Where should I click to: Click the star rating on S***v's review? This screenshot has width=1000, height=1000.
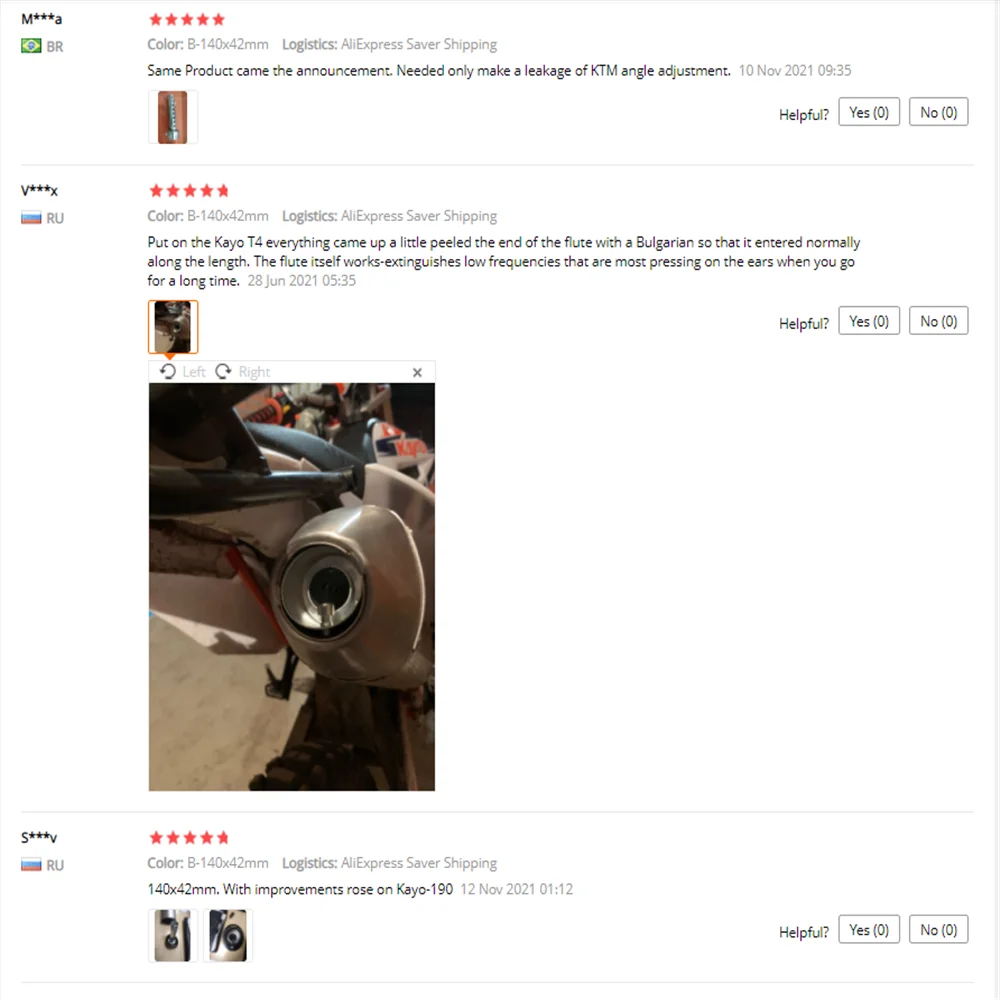tap(188, 837)
